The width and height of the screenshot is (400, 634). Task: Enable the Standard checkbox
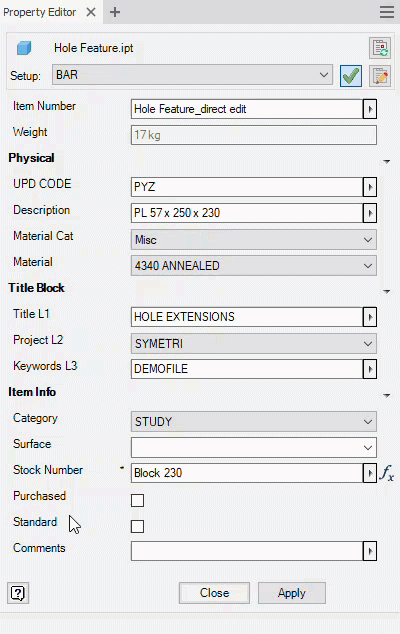coord(138,526)
